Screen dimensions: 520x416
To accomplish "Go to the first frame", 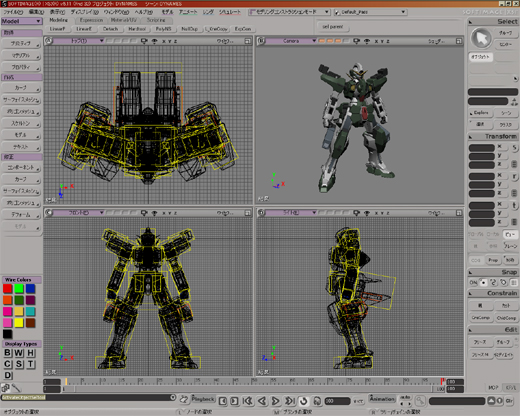I will pyautogui.click(x=248, y=401).
